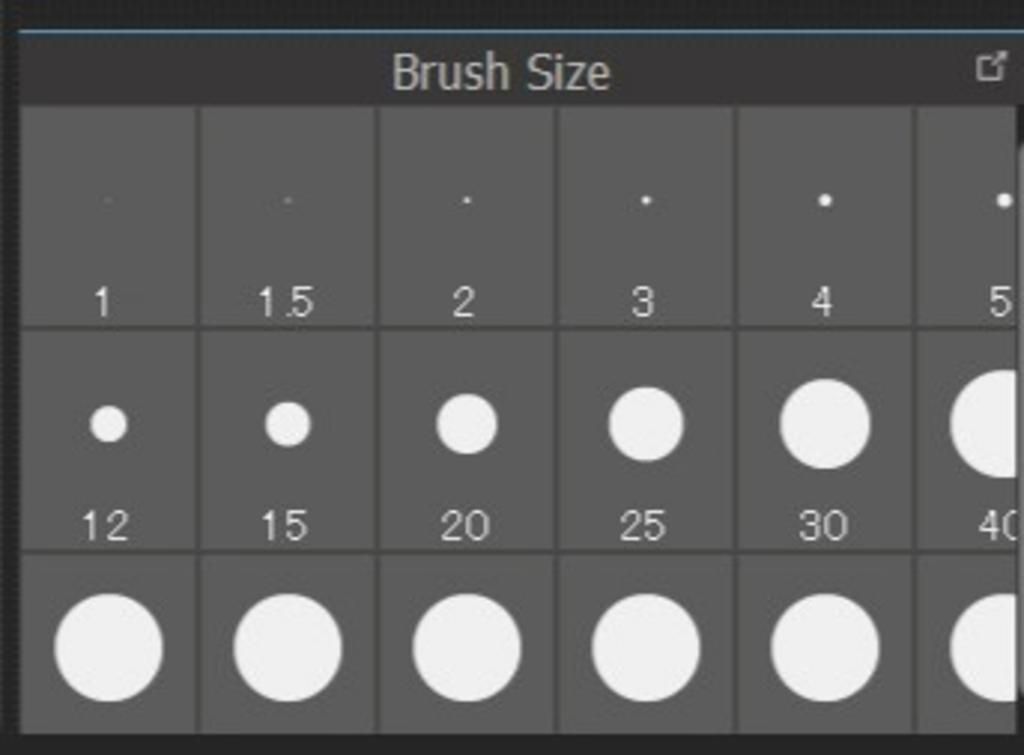
Task: Select brush size 1 preset
Action: point(108,216)
